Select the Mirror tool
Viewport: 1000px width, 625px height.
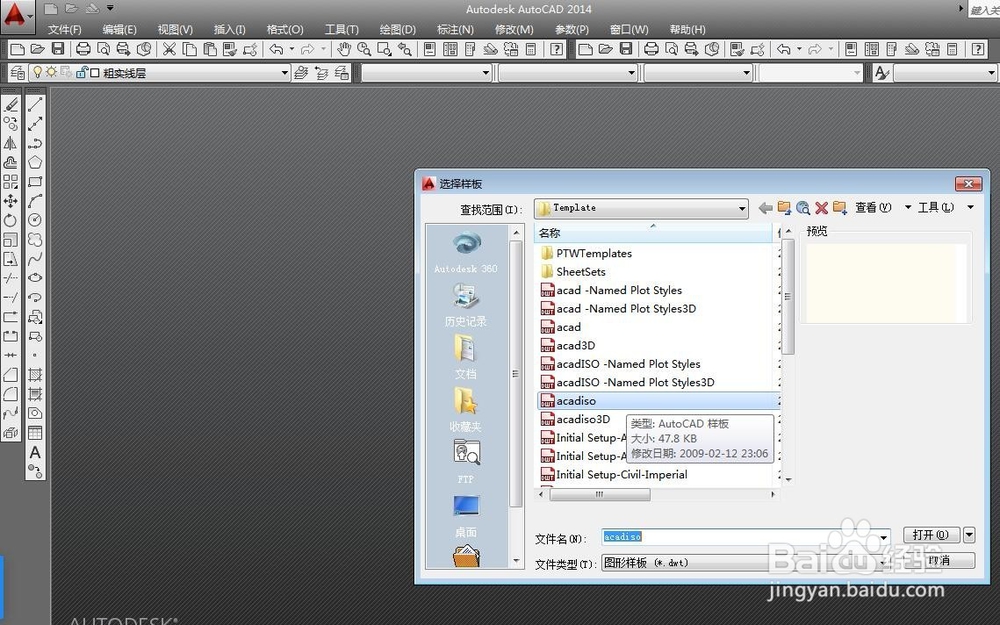[x=11, y=143]
